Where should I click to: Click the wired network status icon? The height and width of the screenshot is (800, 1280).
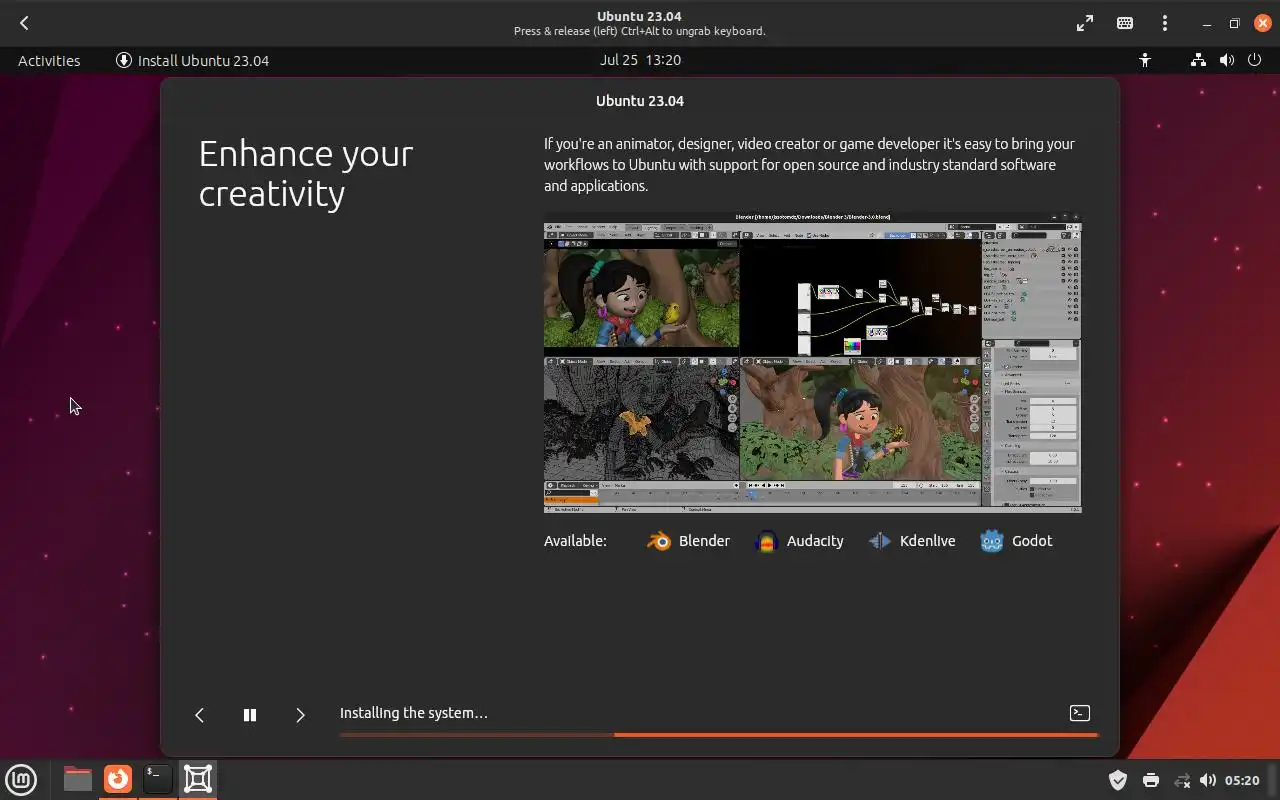1198,60
